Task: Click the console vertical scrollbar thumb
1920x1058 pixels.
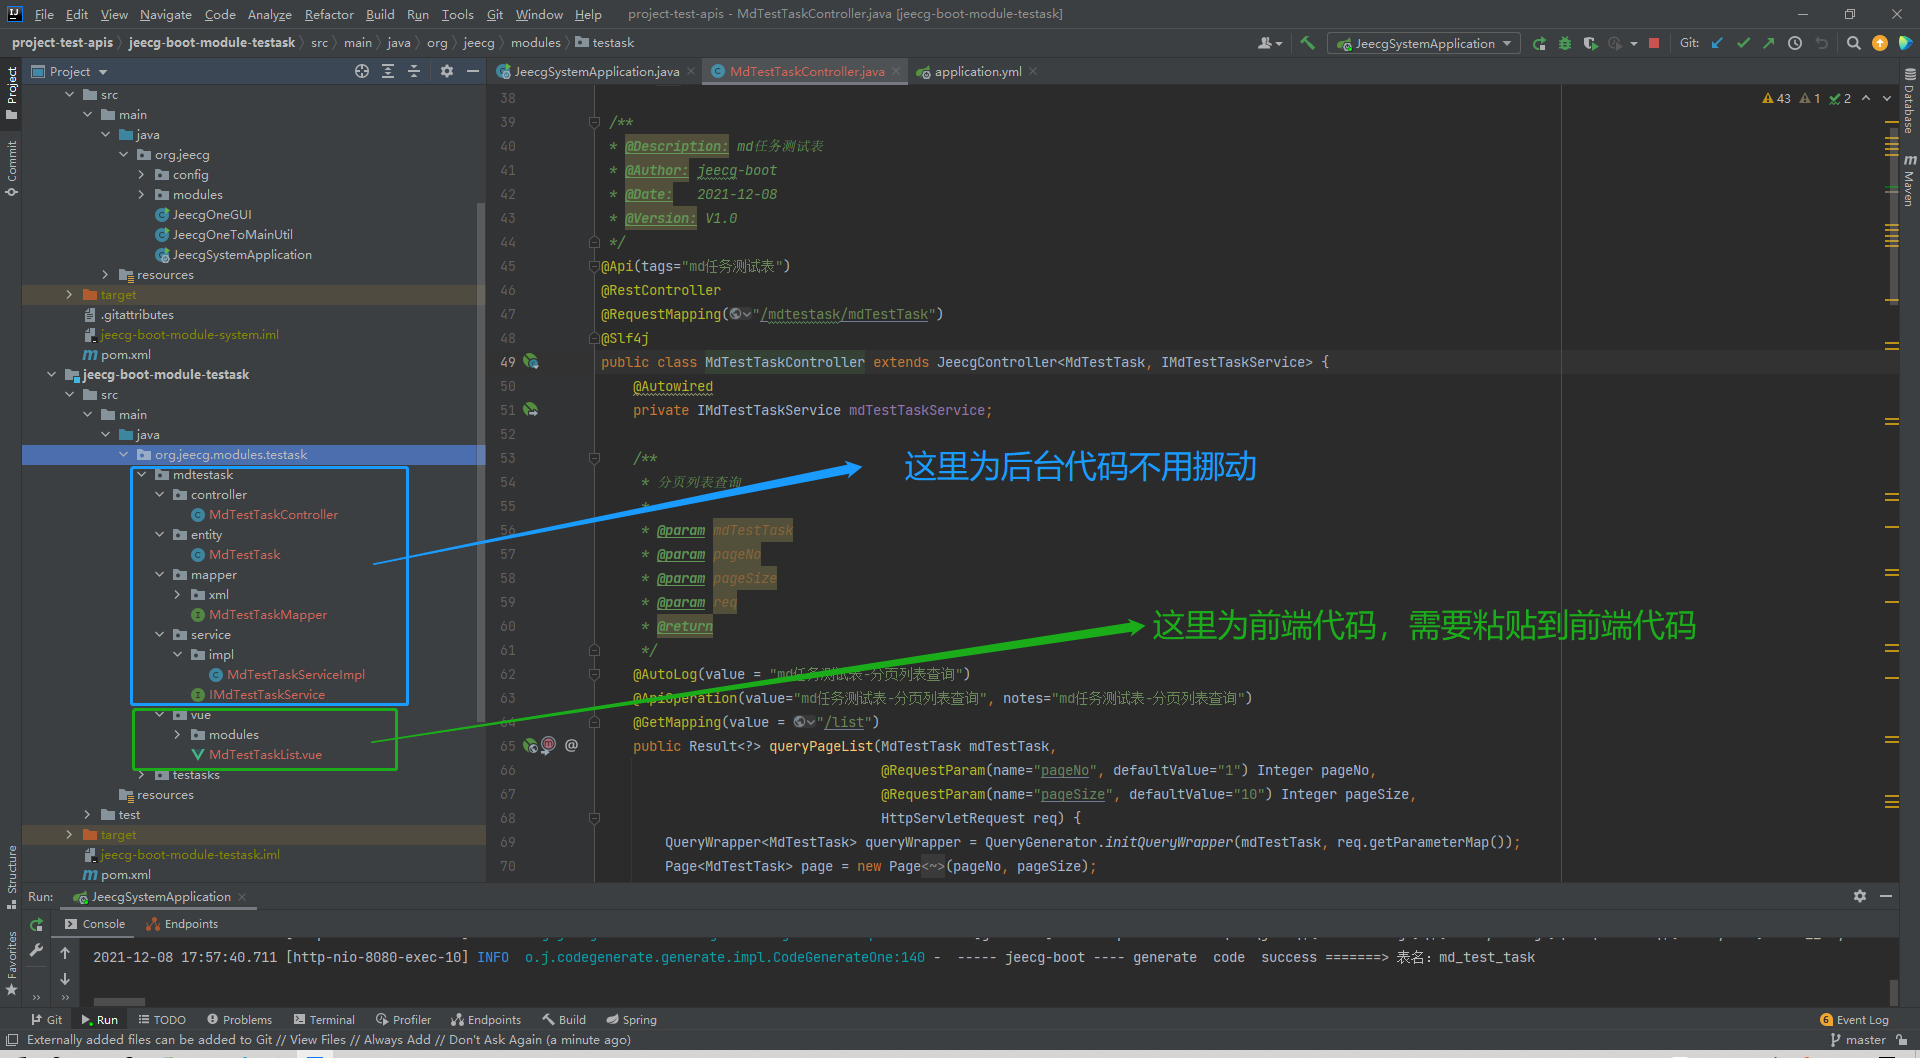Action: [x=1893, y=991]
